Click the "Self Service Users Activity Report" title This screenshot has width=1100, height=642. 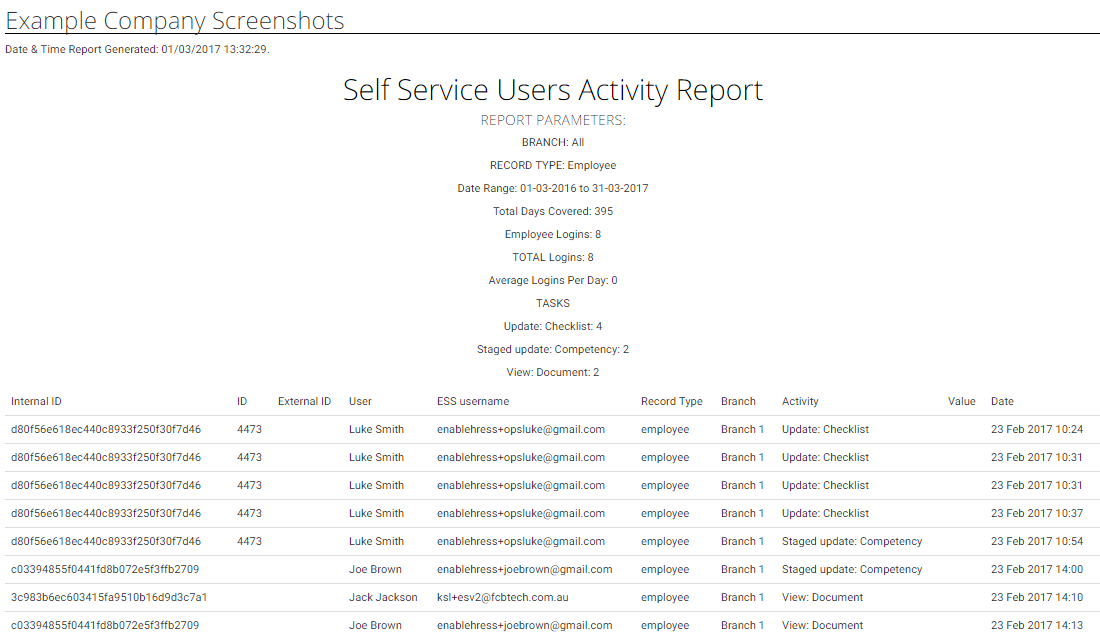pos(553,90)
